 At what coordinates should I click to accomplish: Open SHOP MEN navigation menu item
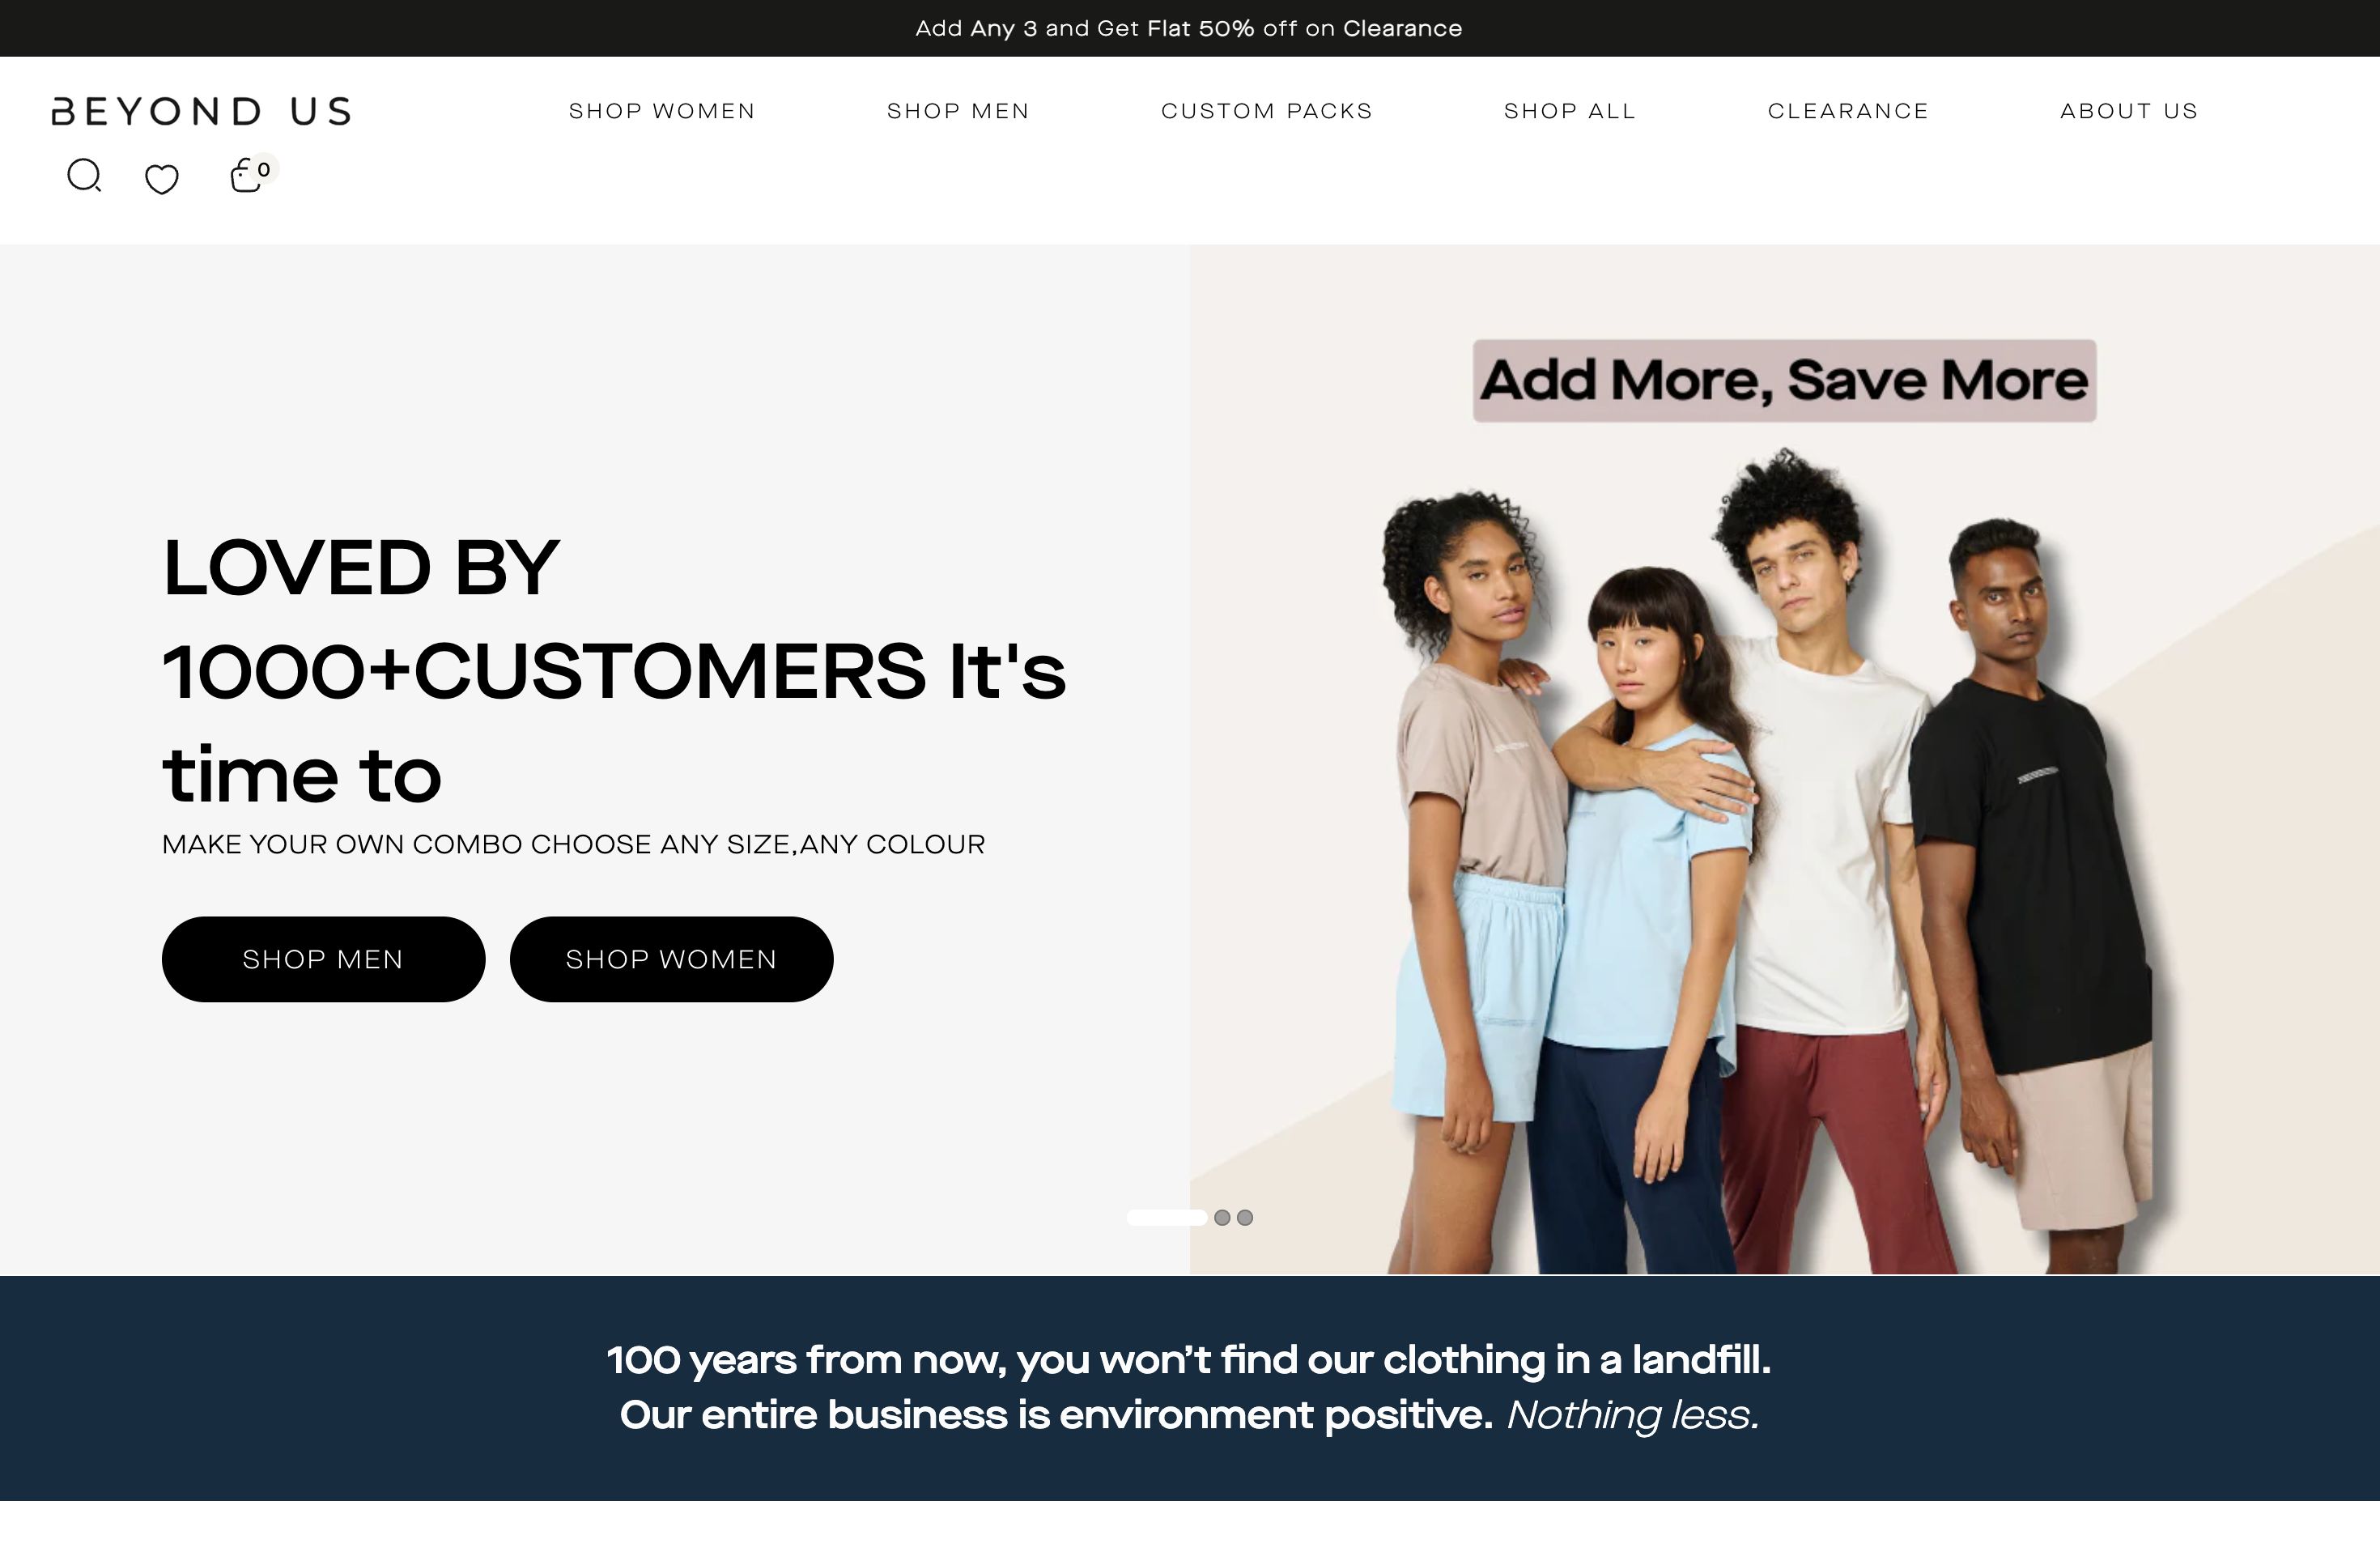[x=958, y=111]
